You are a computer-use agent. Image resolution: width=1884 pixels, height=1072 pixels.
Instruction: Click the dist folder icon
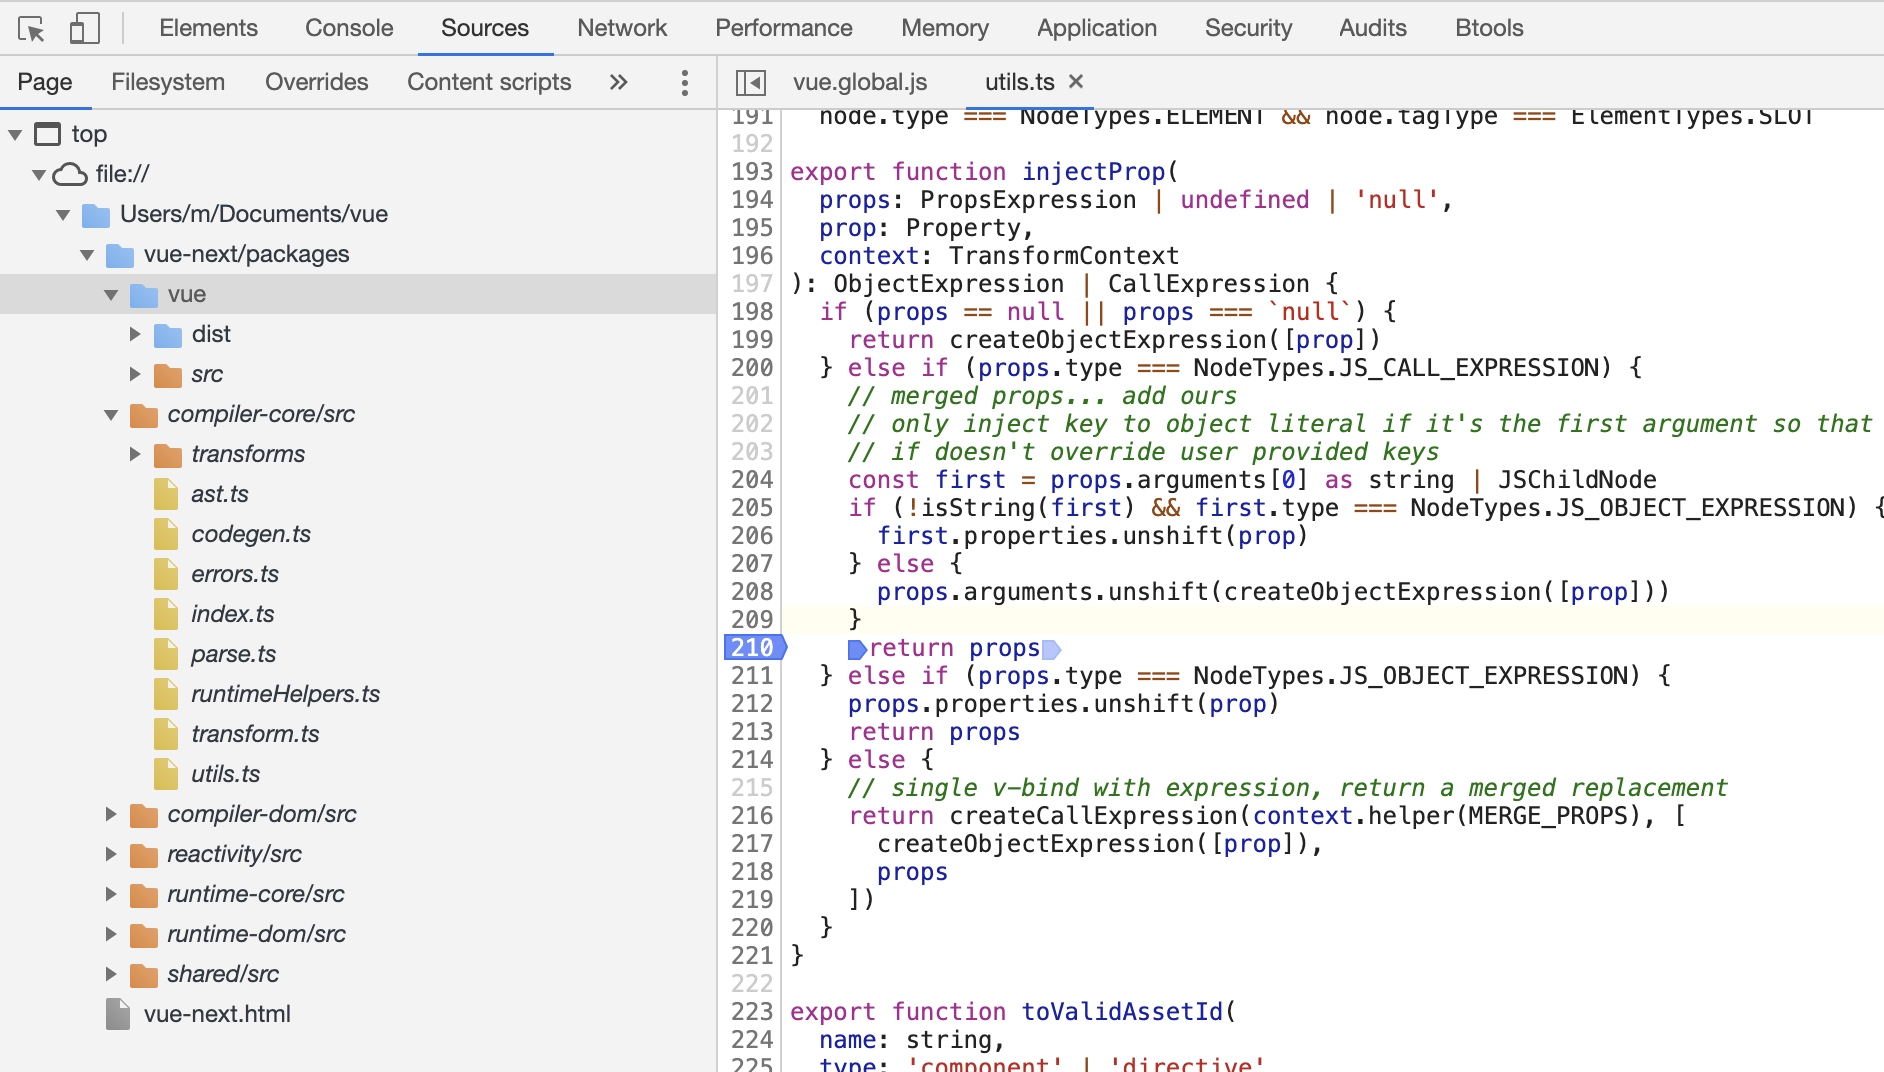168,334
